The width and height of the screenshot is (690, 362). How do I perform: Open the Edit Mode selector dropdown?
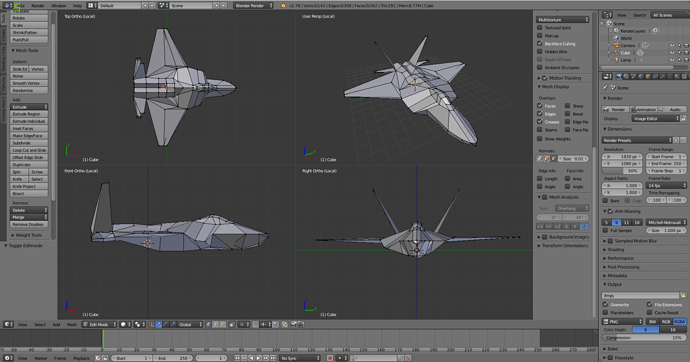99,325
